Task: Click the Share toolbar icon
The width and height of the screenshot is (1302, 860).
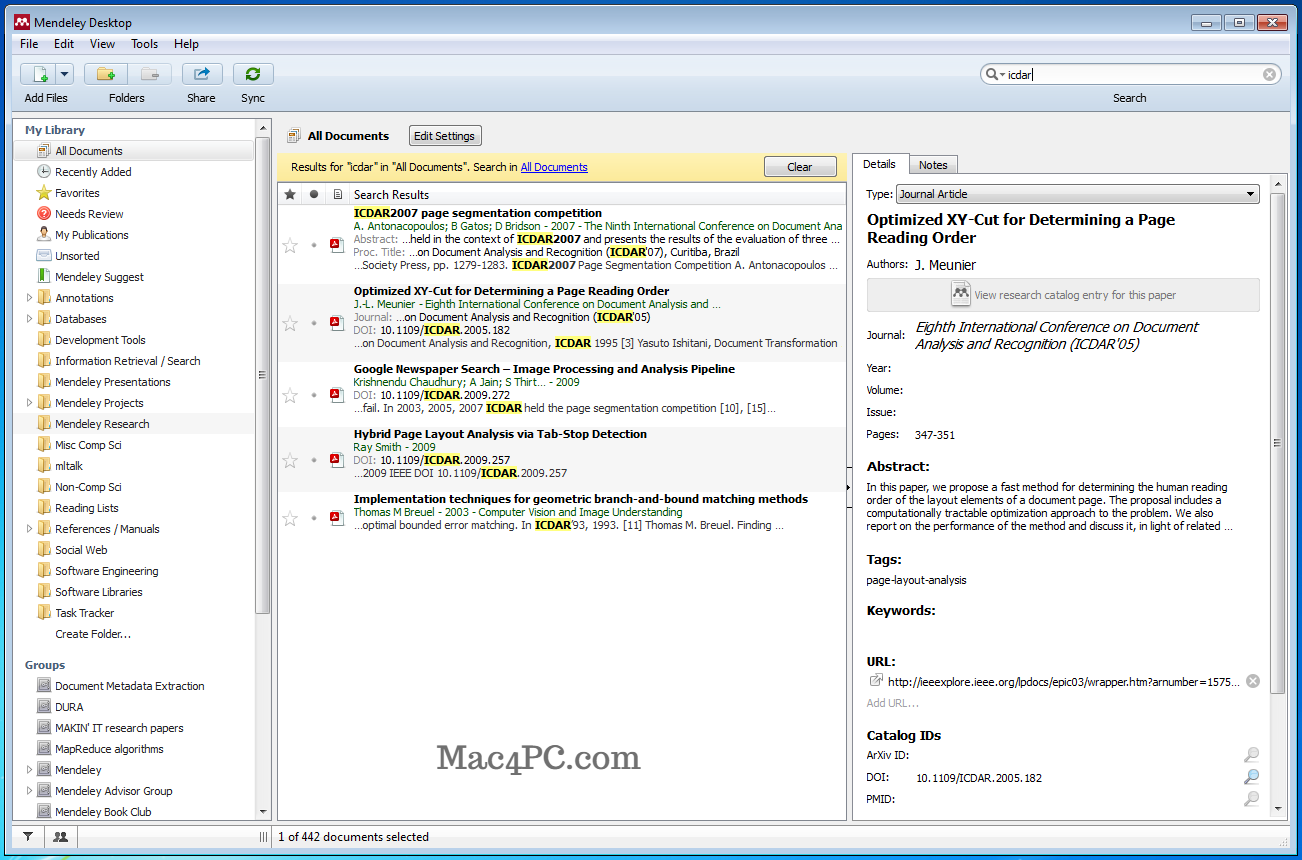Action: pyautogui.click(x=202, y=74)
